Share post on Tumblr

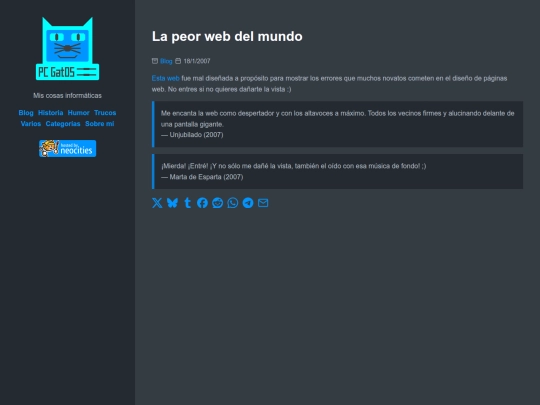tap(187, 203)
